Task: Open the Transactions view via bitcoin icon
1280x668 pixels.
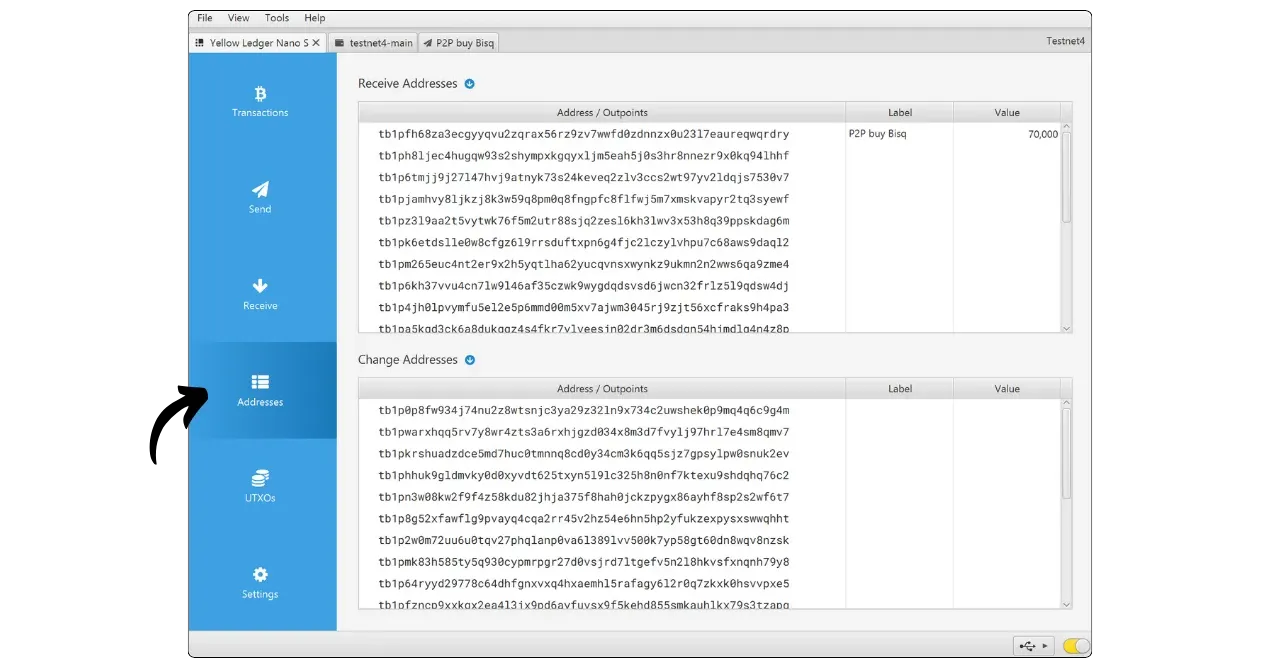Action: [260, 94]
